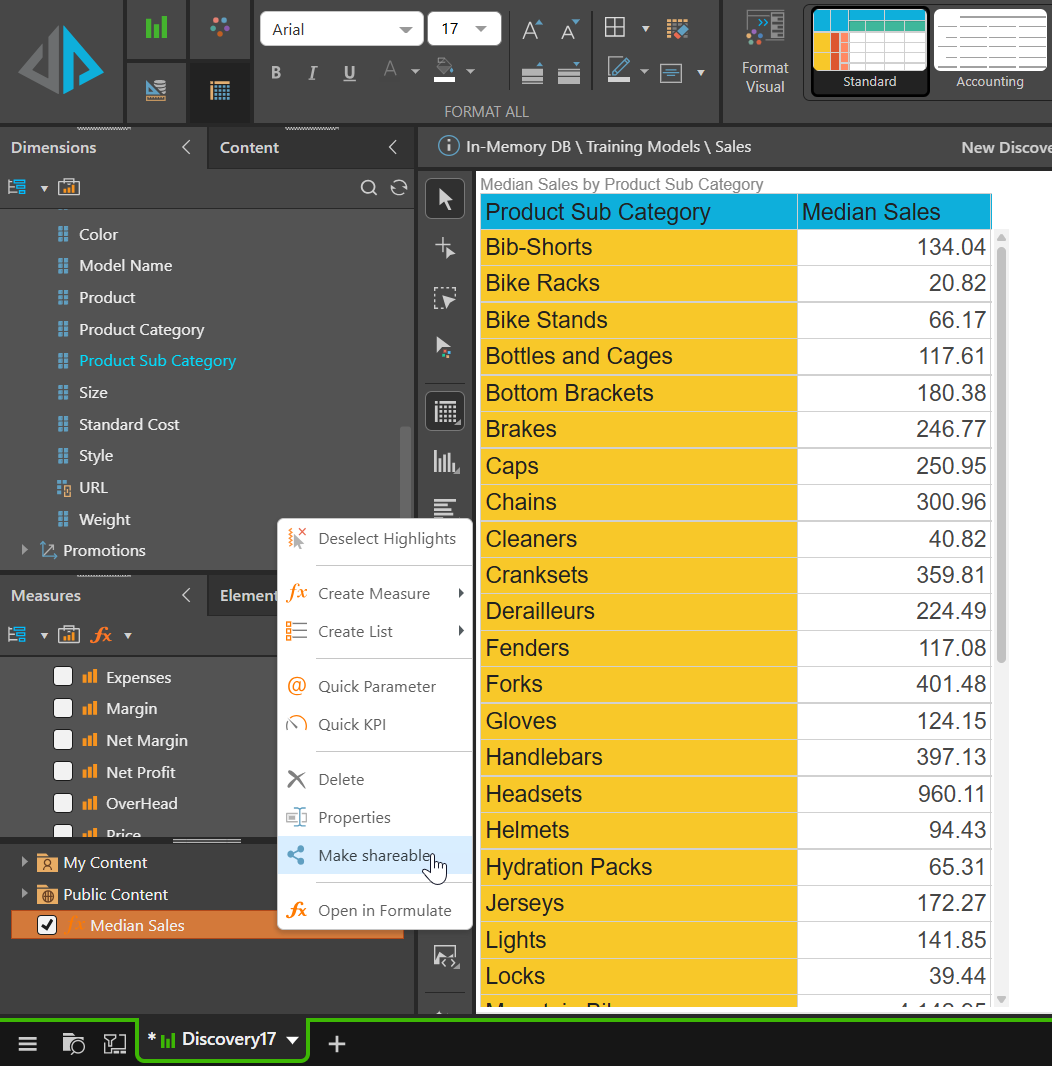
Task: Click the Bold formatting icon
Action: pos(276,72)
